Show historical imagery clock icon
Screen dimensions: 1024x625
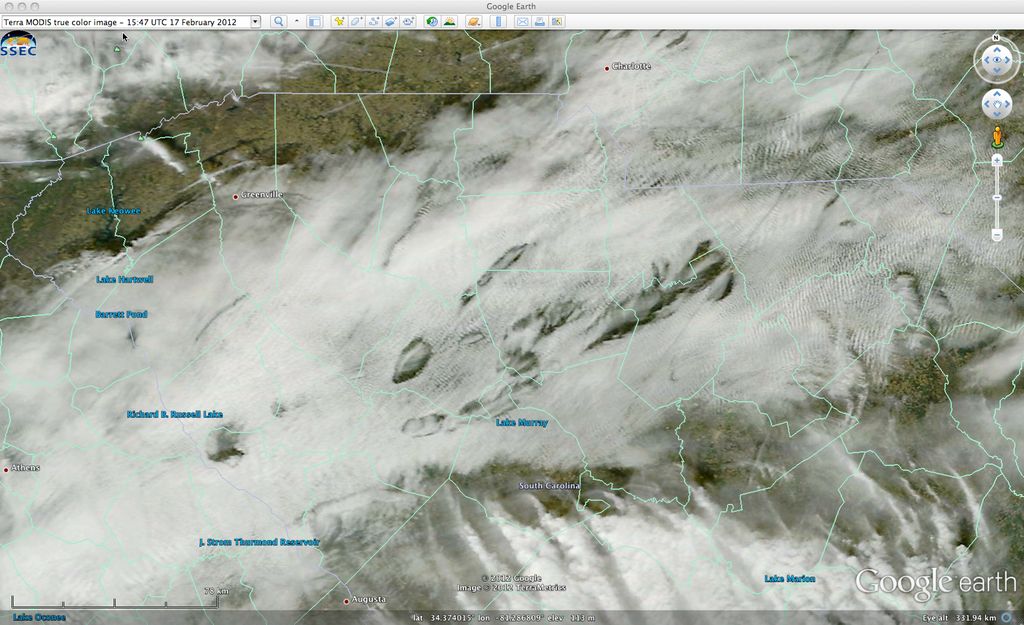pos(432,22)
